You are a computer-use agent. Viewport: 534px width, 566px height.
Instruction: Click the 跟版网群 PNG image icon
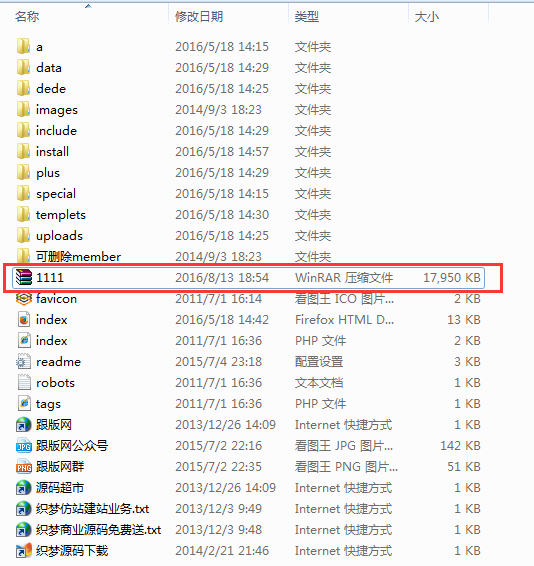[x=24, y=467]
